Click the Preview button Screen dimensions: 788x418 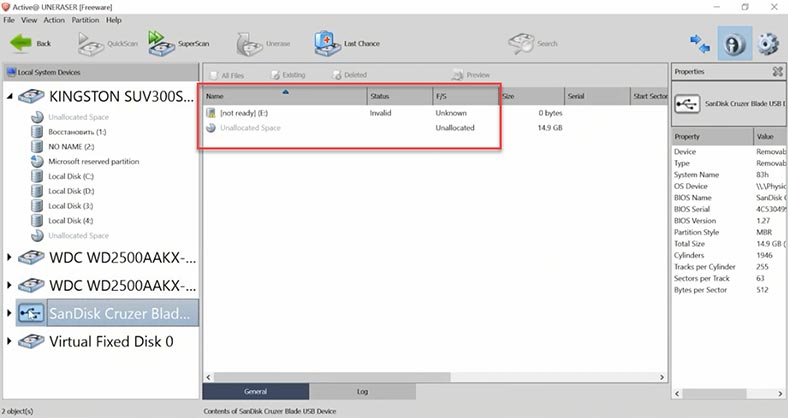coord(471,75)
